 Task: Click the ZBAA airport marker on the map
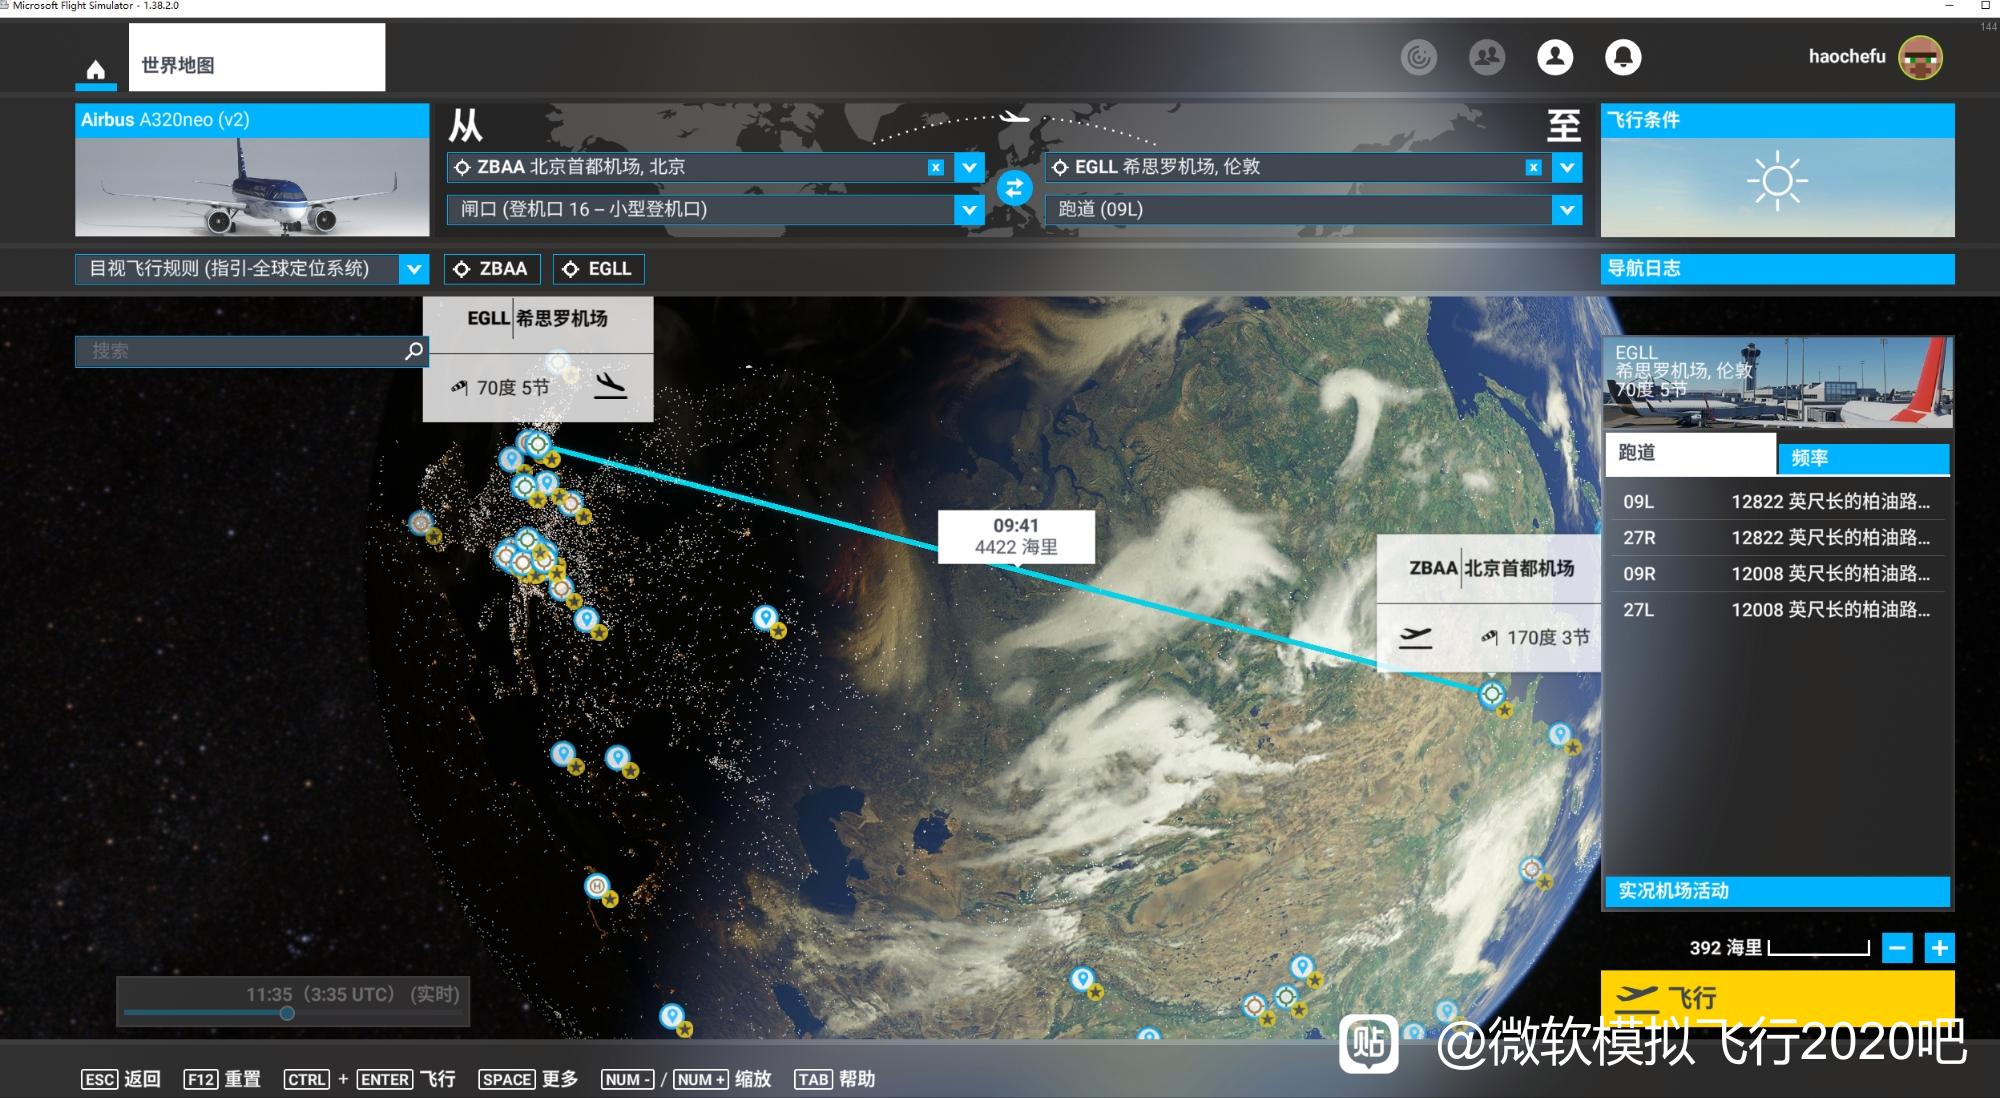point(1492,693)
